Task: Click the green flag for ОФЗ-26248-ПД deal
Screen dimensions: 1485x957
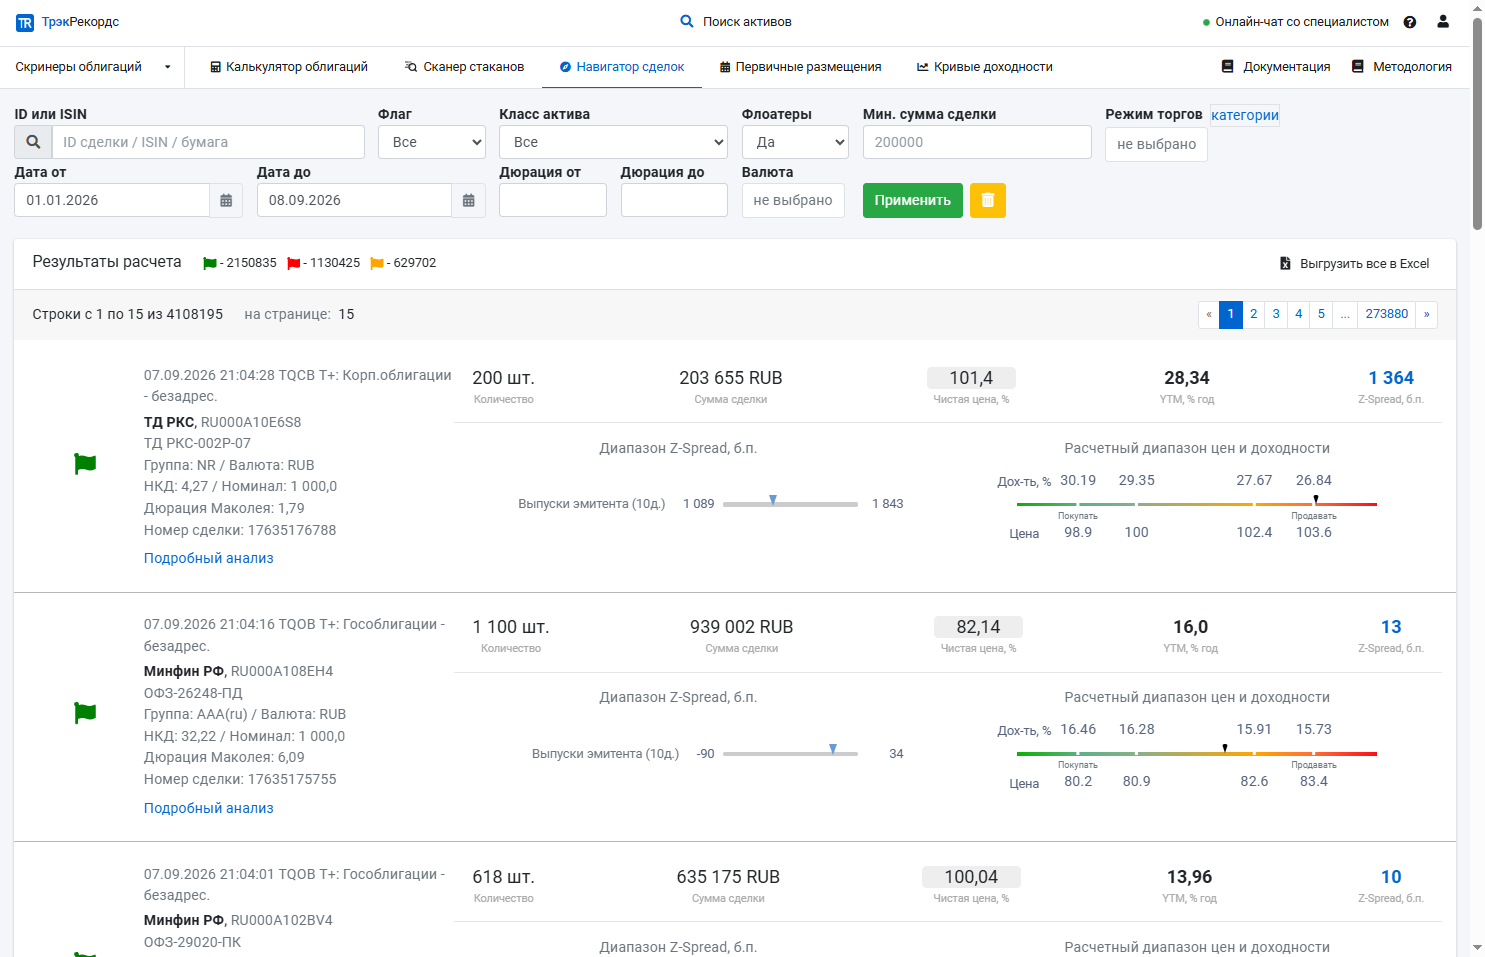Action: 85,713
